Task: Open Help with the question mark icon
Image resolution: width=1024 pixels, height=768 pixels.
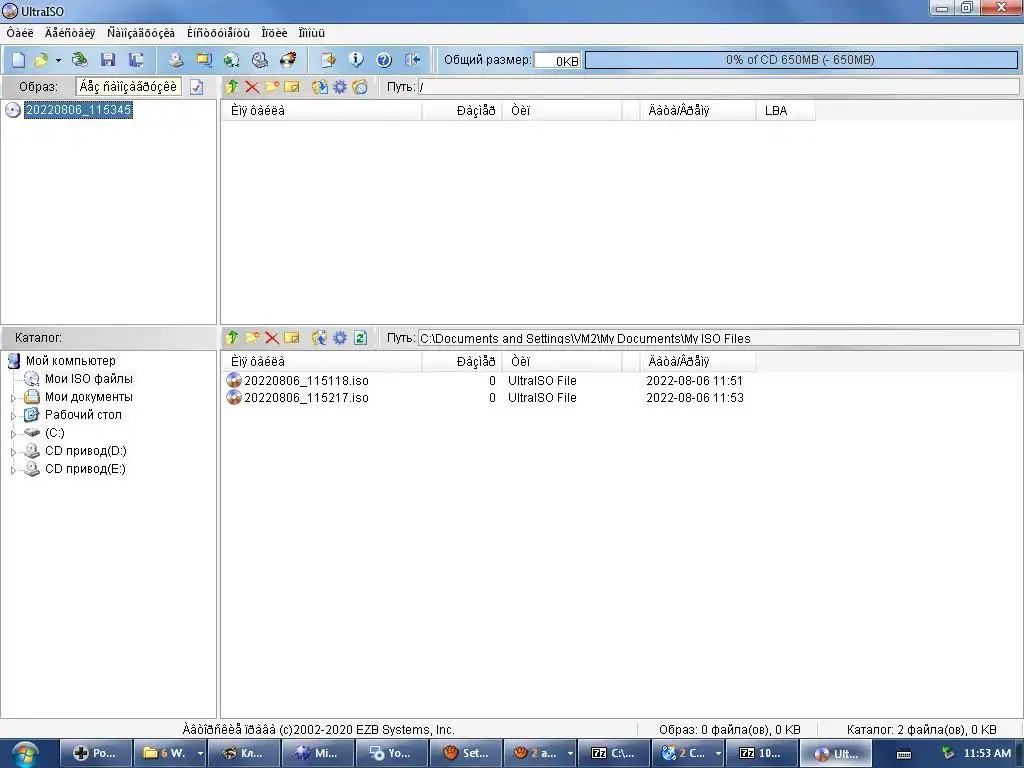Action: coord(384,60)
